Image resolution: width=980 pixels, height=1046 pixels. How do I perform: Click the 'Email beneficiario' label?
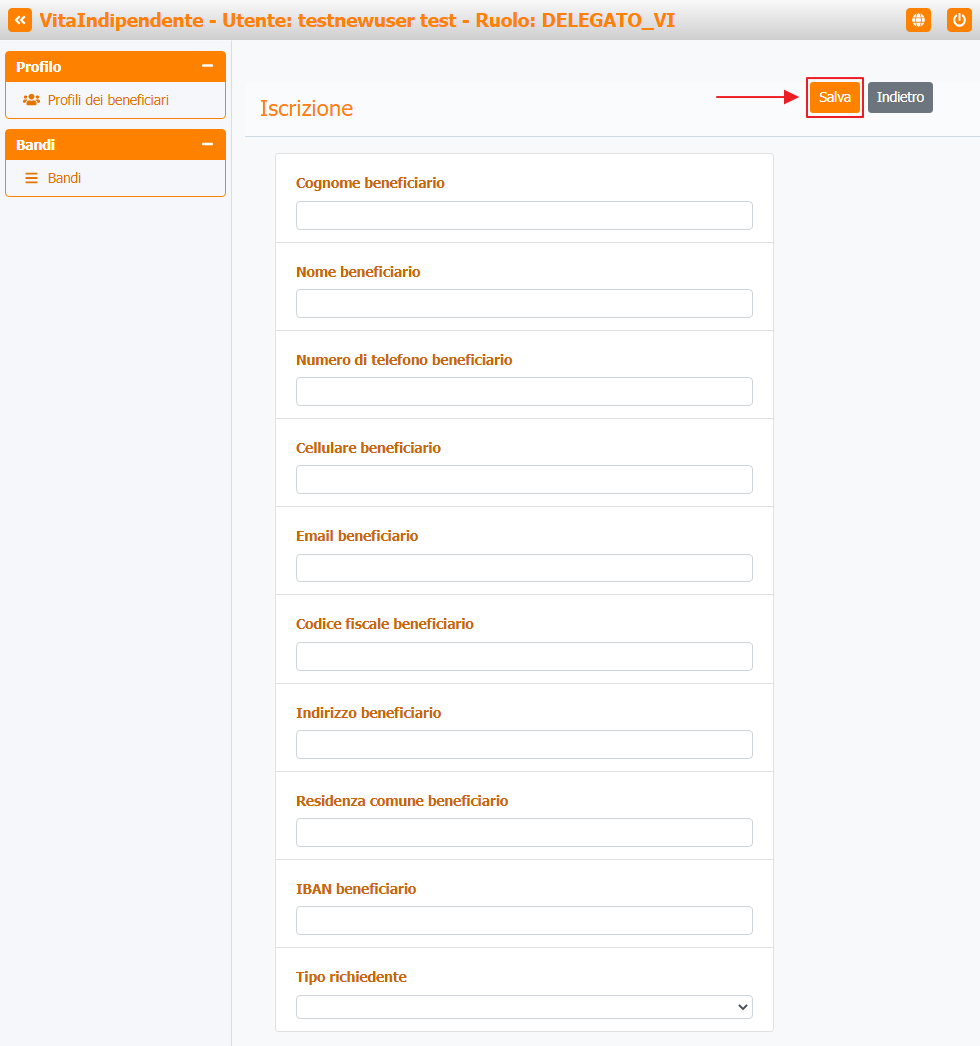[x=357, y=536]
